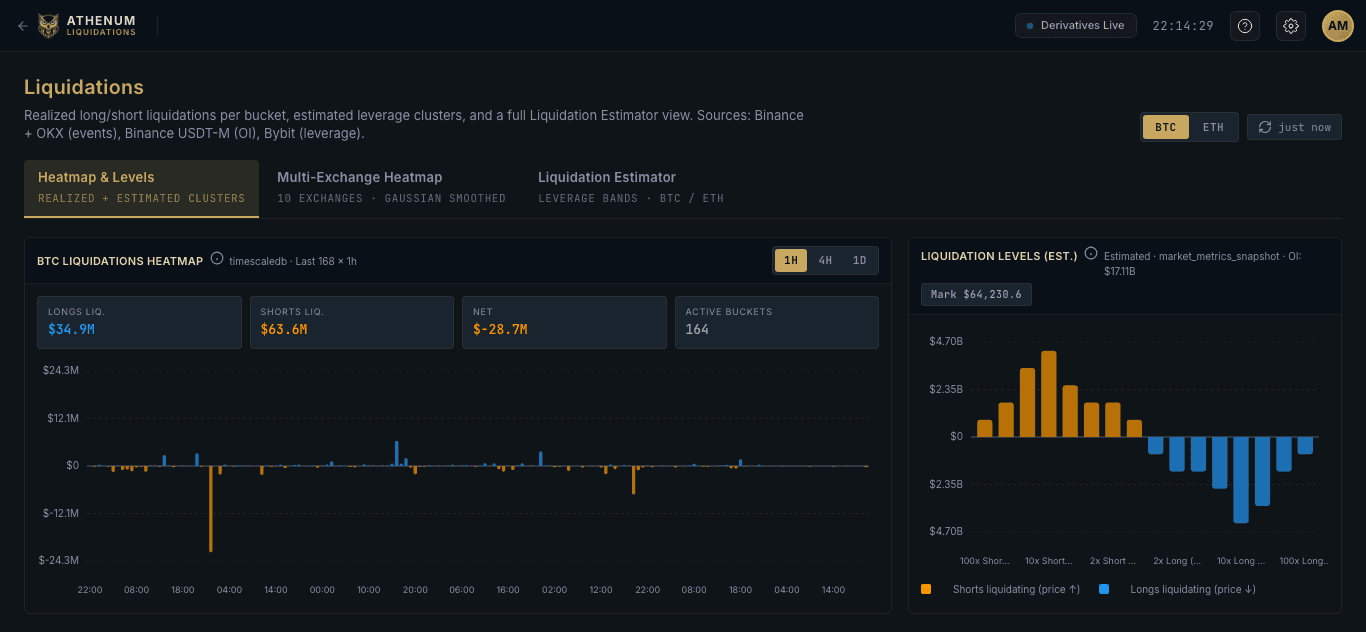Open the Liquidation Estimator tab

[631, 188]
